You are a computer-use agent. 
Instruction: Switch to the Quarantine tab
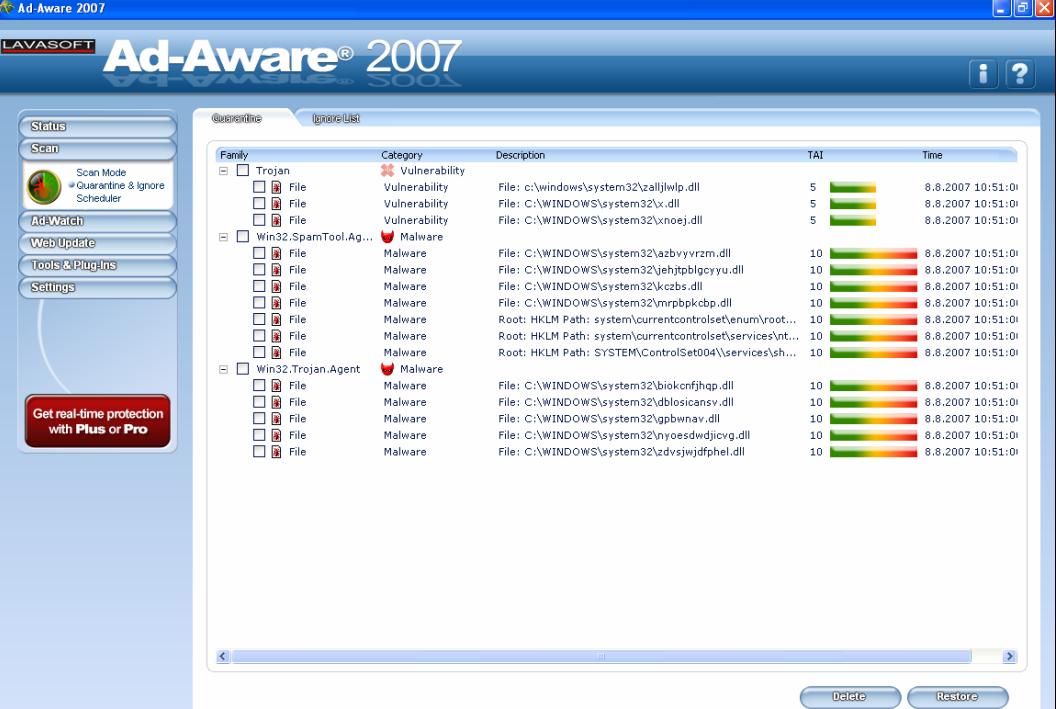[236, 119]
